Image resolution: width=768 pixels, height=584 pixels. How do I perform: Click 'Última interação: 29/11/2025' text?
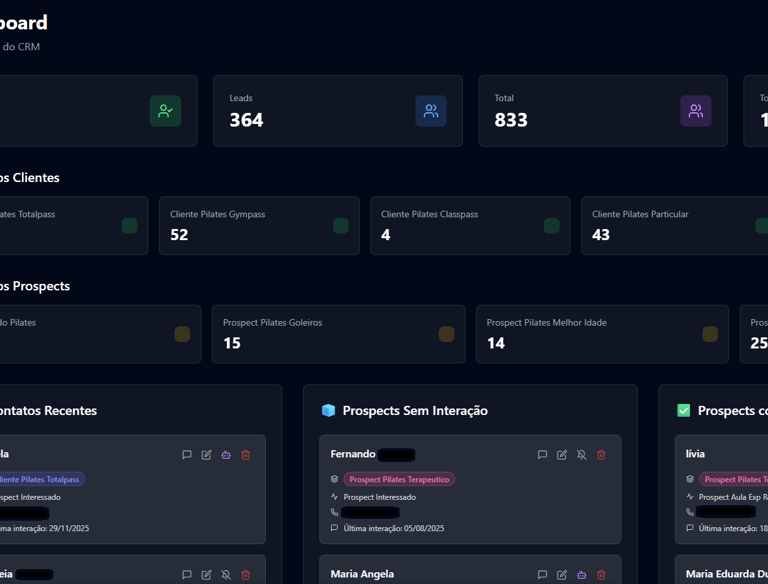coord(45,528)
